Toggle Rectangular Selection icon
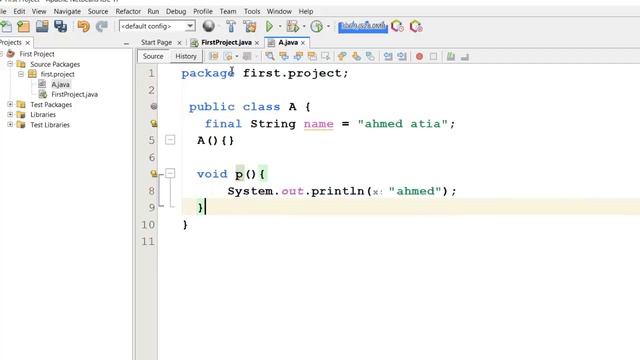 (x=326, y=56)
